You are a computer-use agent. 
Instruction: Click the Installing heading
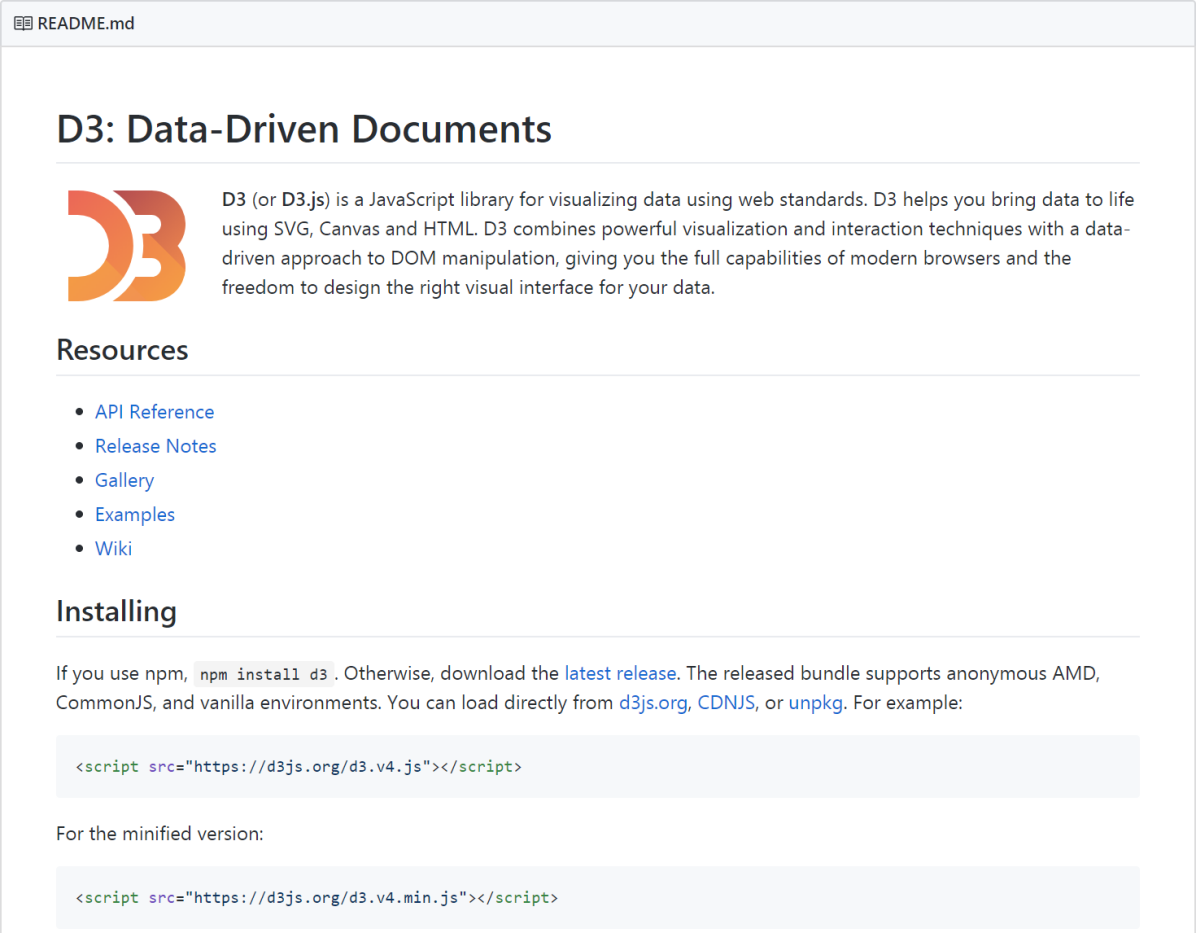[117, 612]
